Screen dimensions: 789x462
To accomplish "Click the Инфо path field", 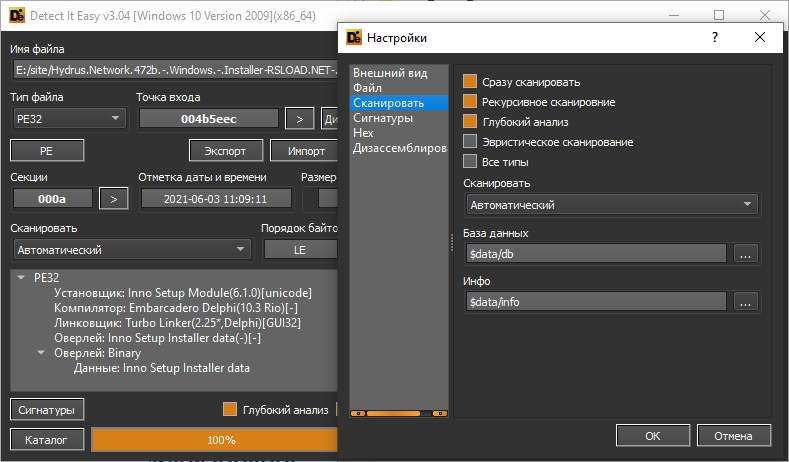I will pos(596,301).
